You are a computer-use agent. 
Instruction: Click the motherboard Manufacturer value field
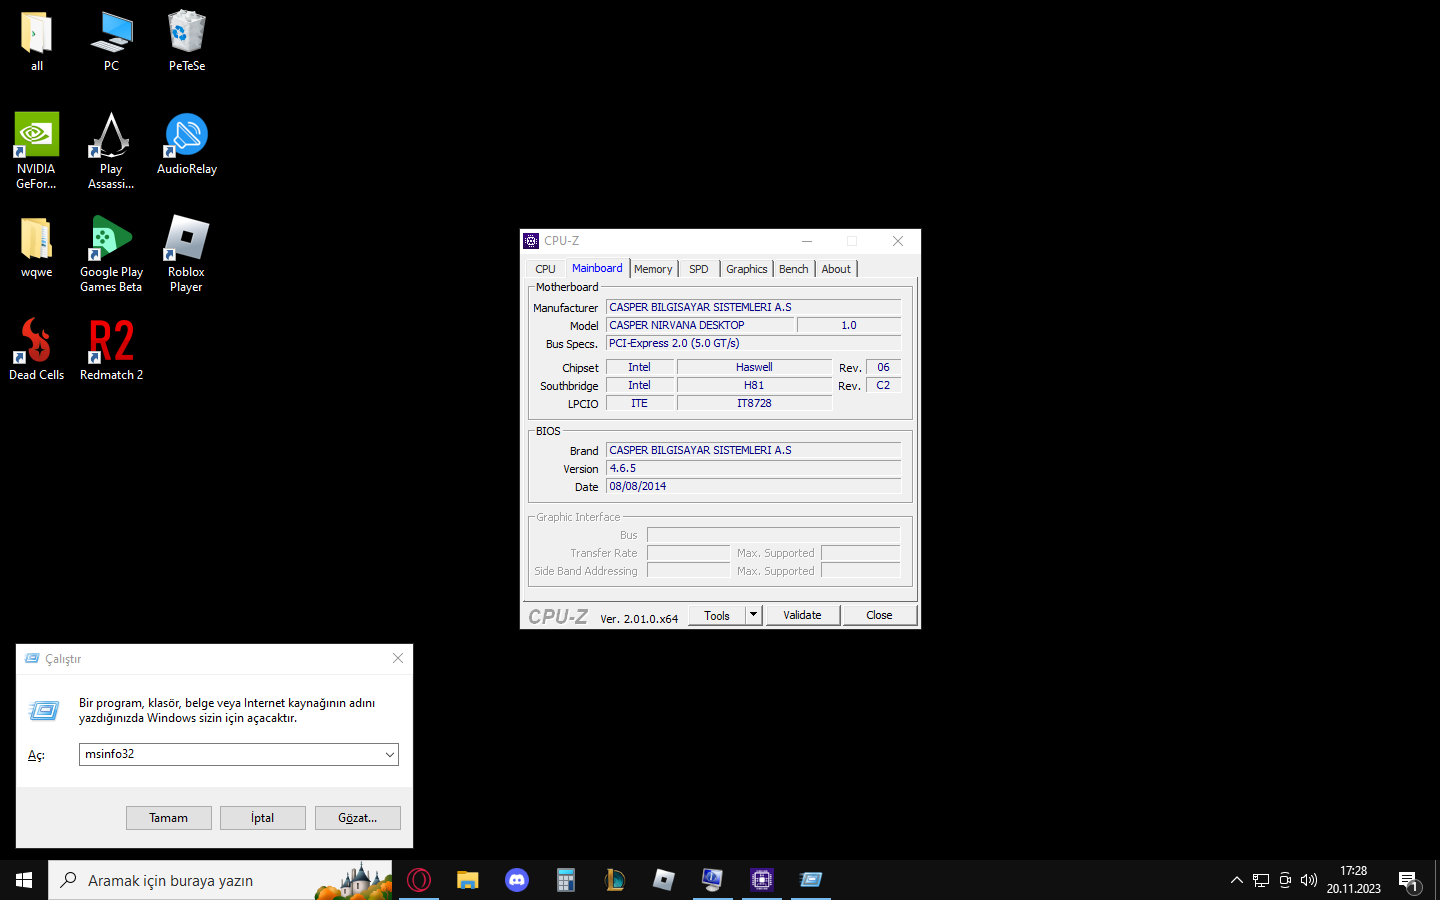[753, 307]
